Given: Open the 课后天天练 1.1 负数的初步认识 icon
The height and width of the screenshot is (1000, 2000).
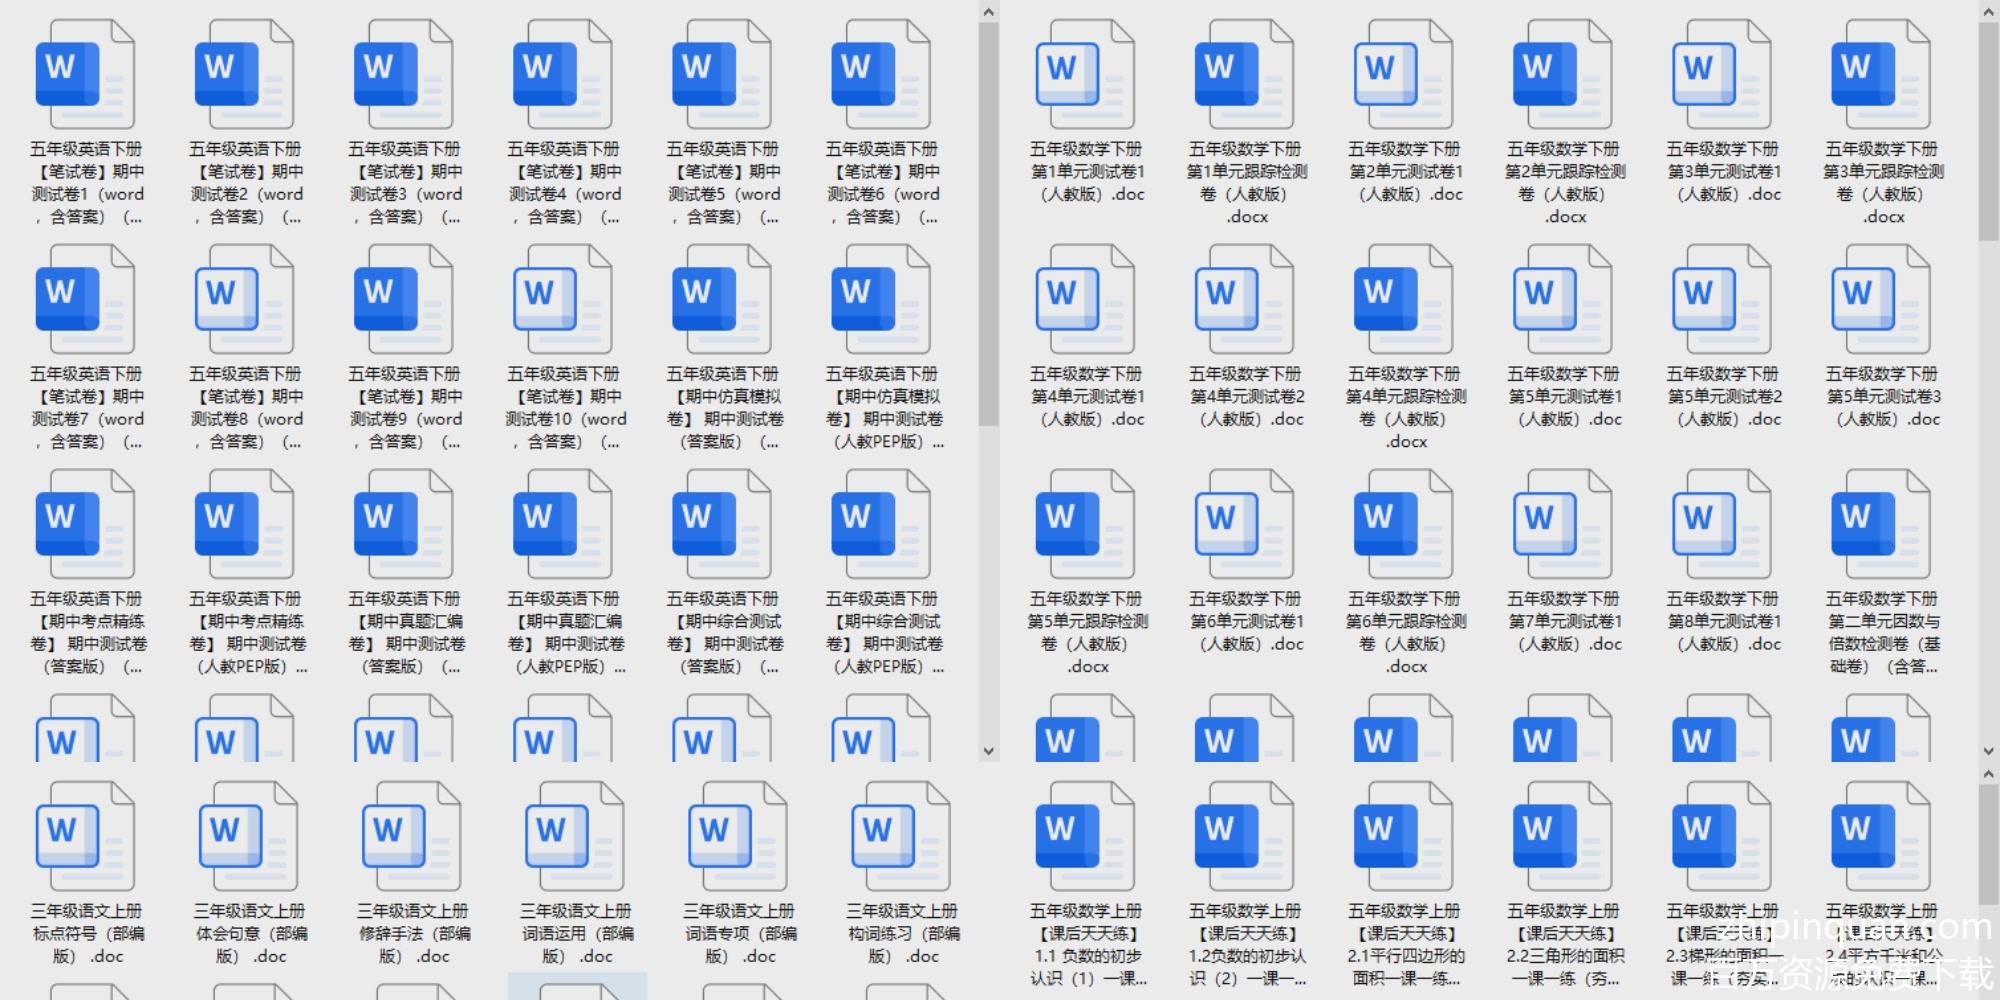Looking at the screenshot, I should [x=1085, y=836].
